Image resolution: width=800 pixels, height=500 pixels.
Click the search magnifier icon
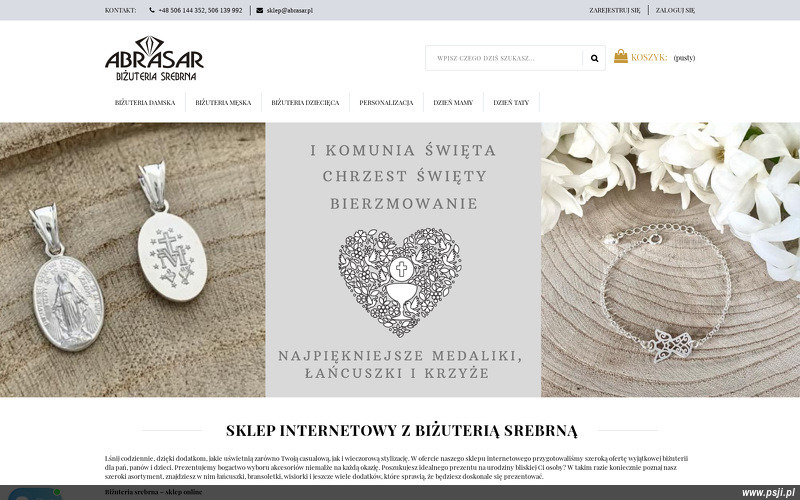click(594, 58)
